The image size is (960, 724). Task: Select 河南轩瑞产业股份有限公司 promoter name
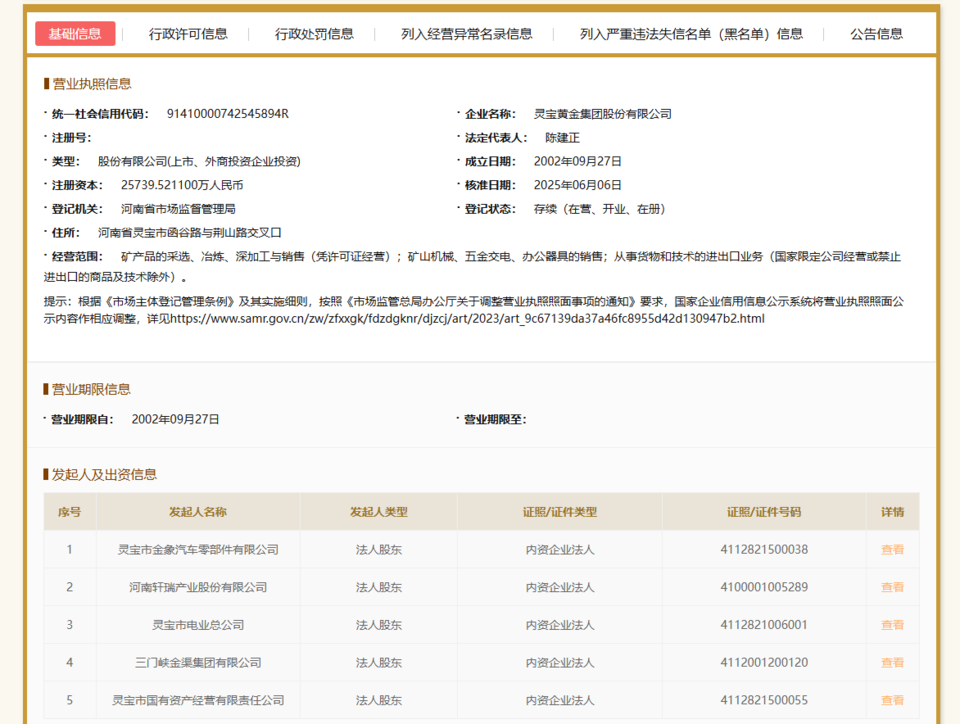click(x=198, y=588)
